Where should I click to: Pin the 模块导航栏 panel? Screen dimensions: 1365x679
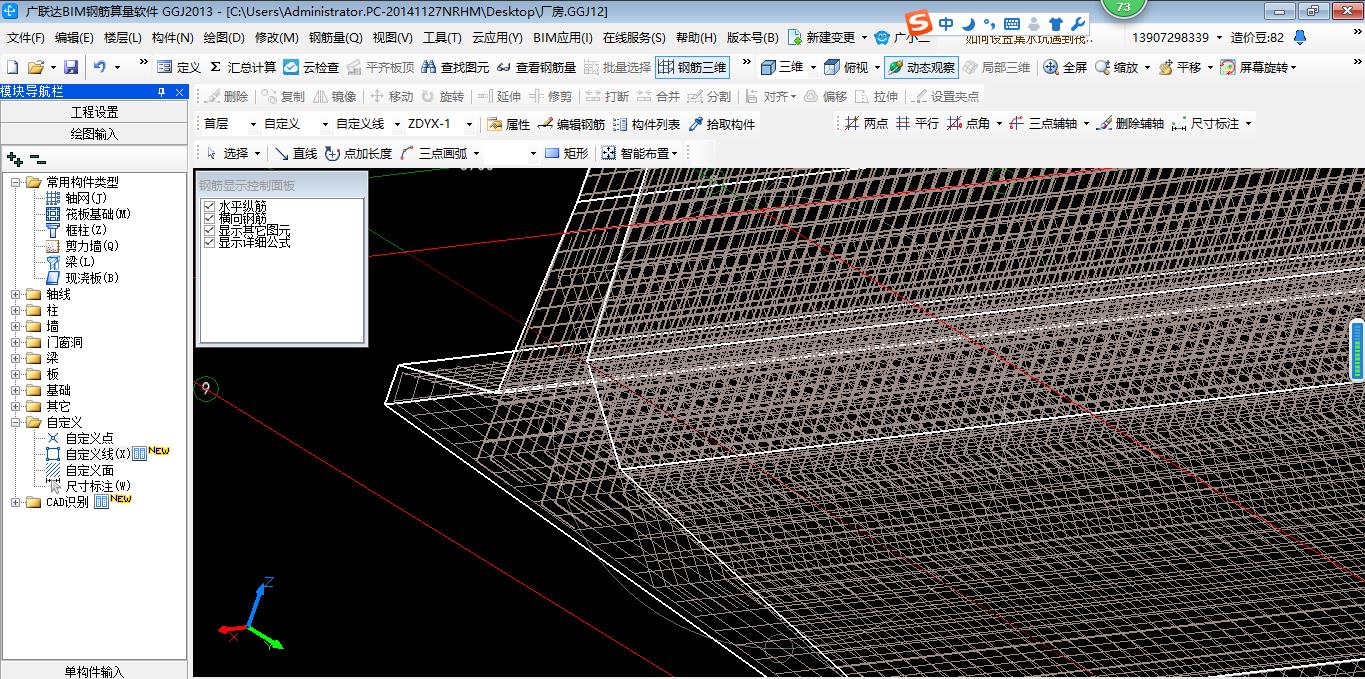(x=162, y=92)
